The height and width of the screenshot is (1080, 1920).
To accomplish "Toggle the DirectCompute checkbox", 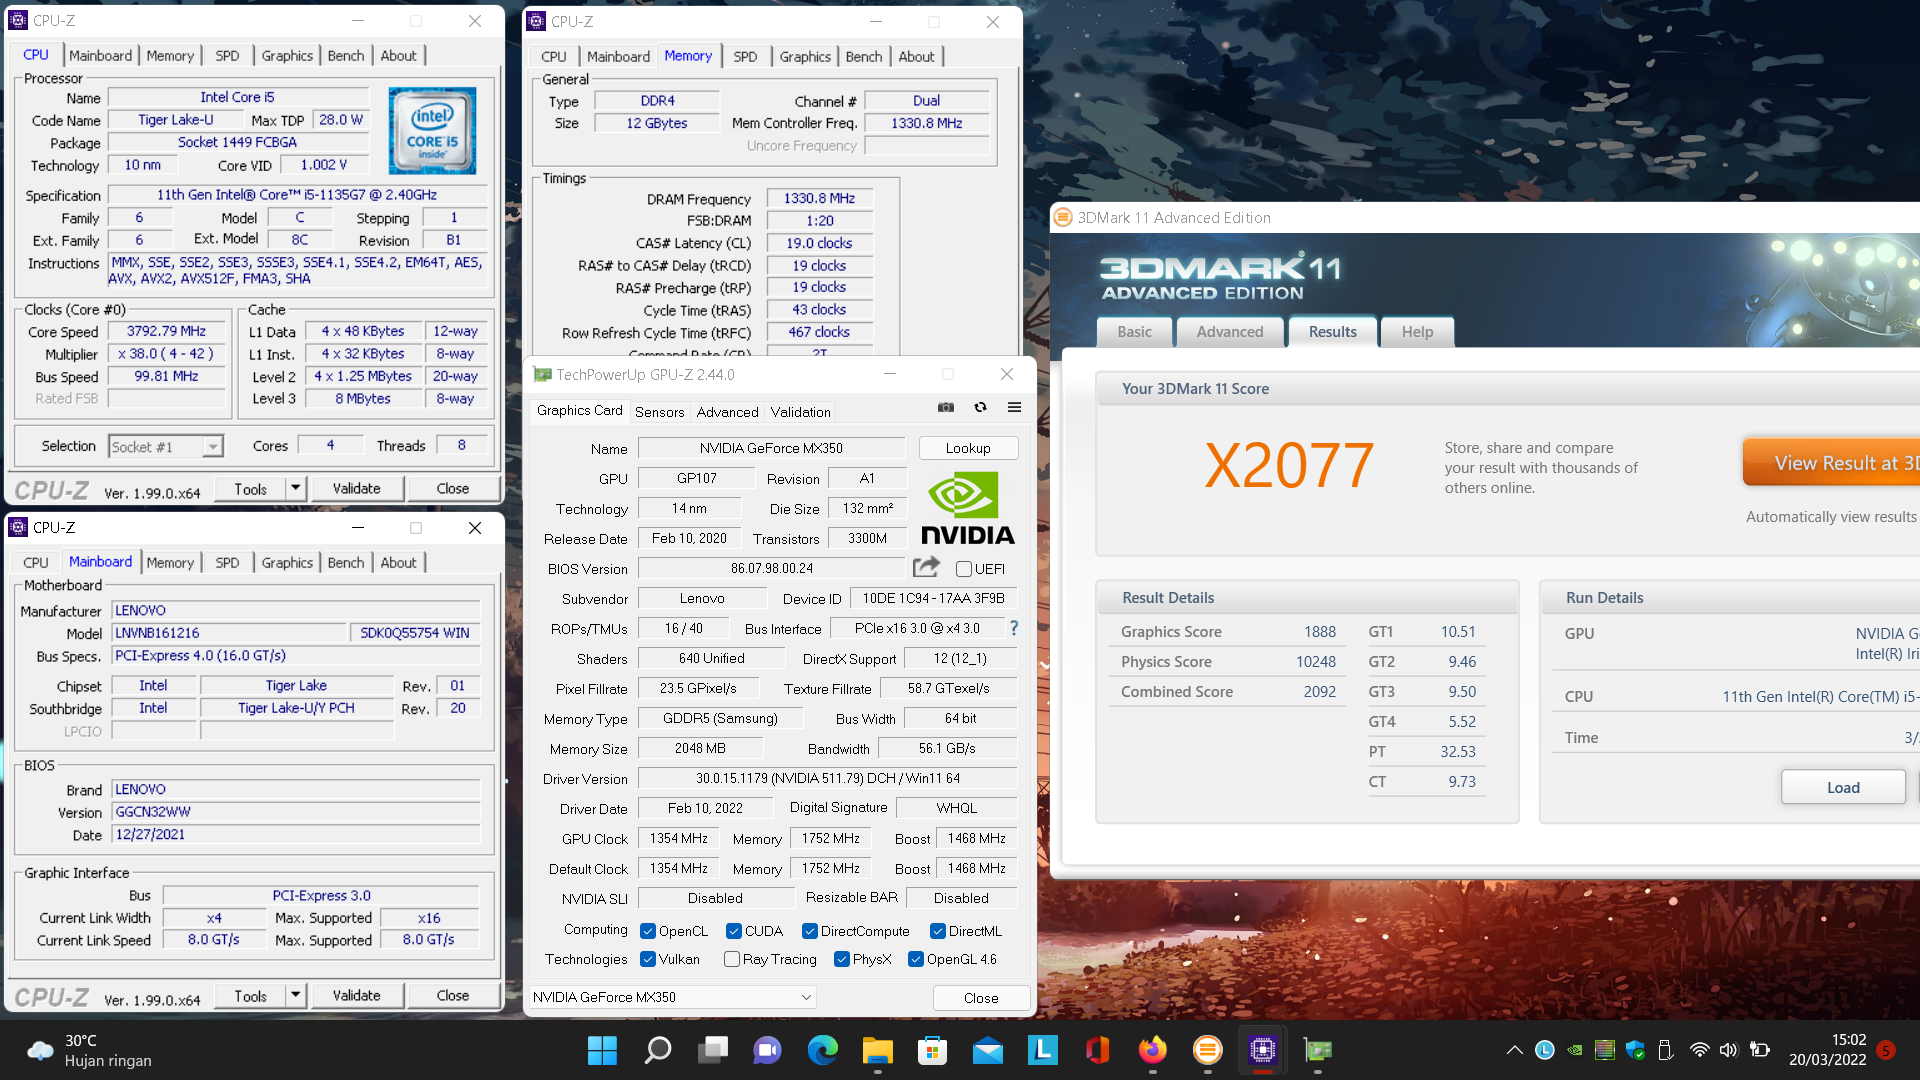I will tap(810, 931).
